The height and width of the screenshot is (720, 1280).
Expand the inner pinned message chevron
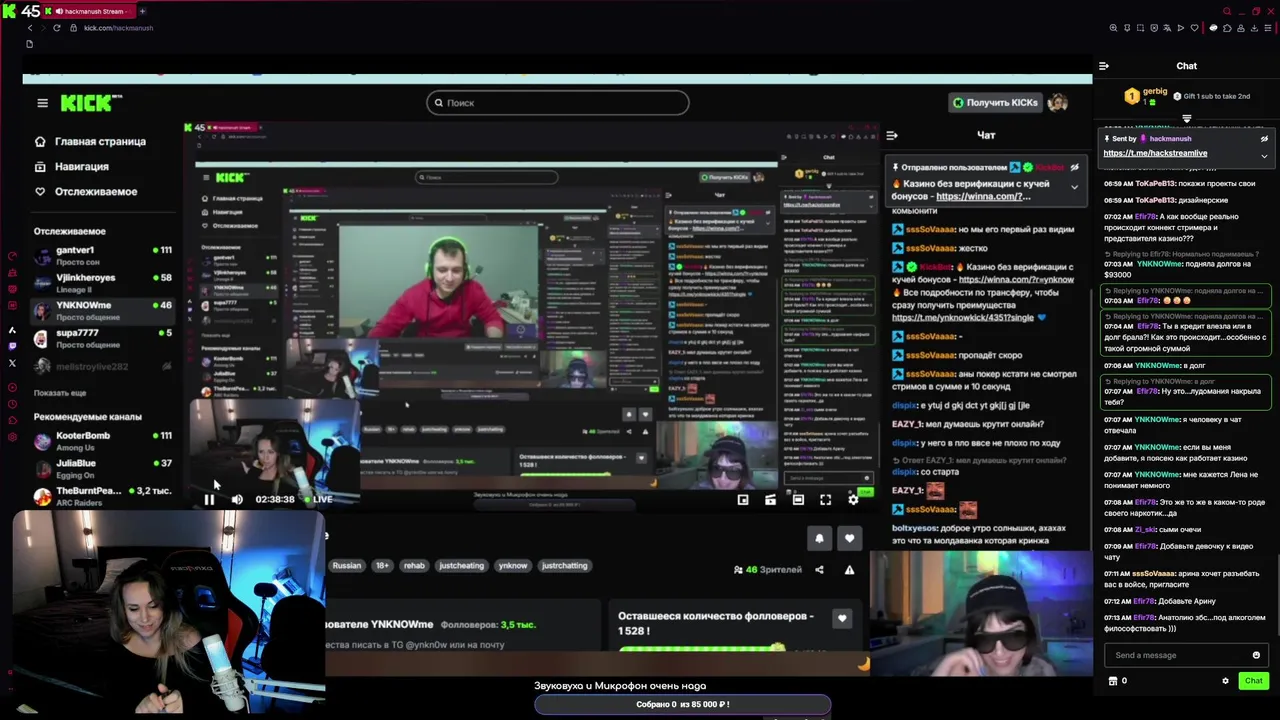(x=1074, y=187)
